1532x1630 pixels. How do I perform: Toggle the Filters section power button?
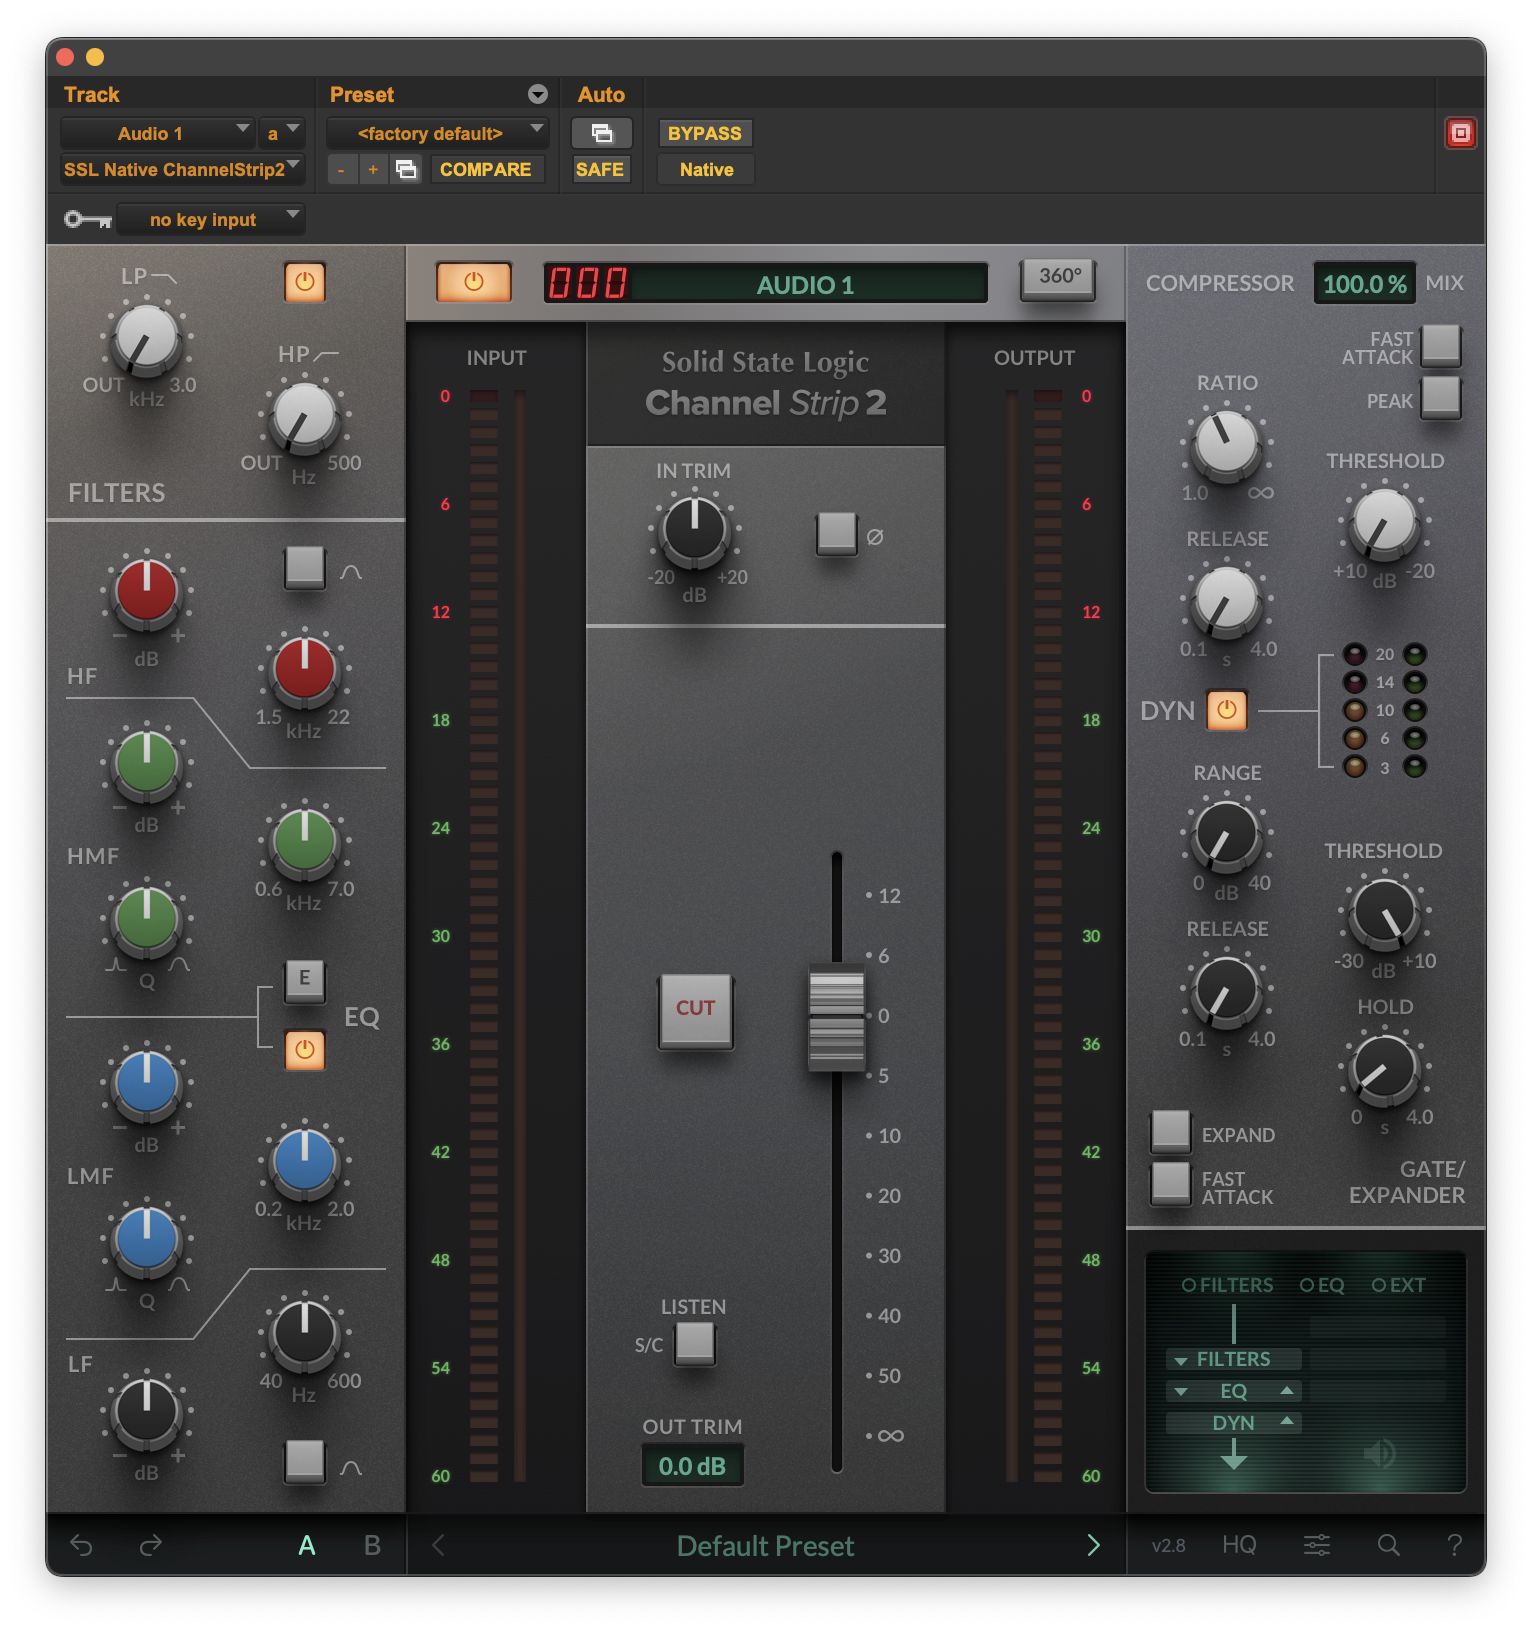(305, 282)
